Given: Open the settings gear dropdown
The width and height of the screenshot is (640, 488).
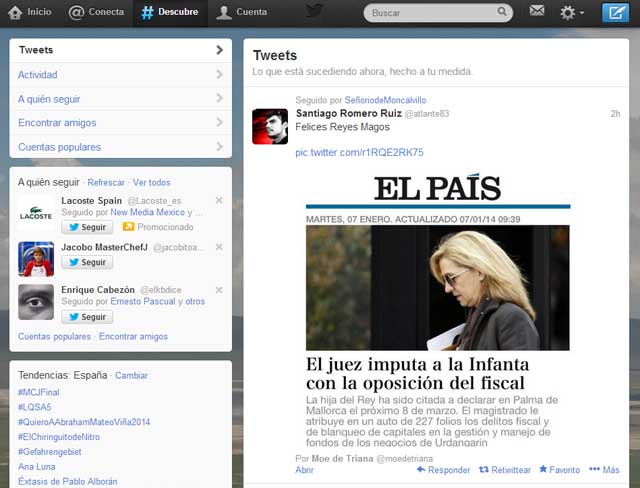Looking at the screenshot, I should (x=571, y=13).
